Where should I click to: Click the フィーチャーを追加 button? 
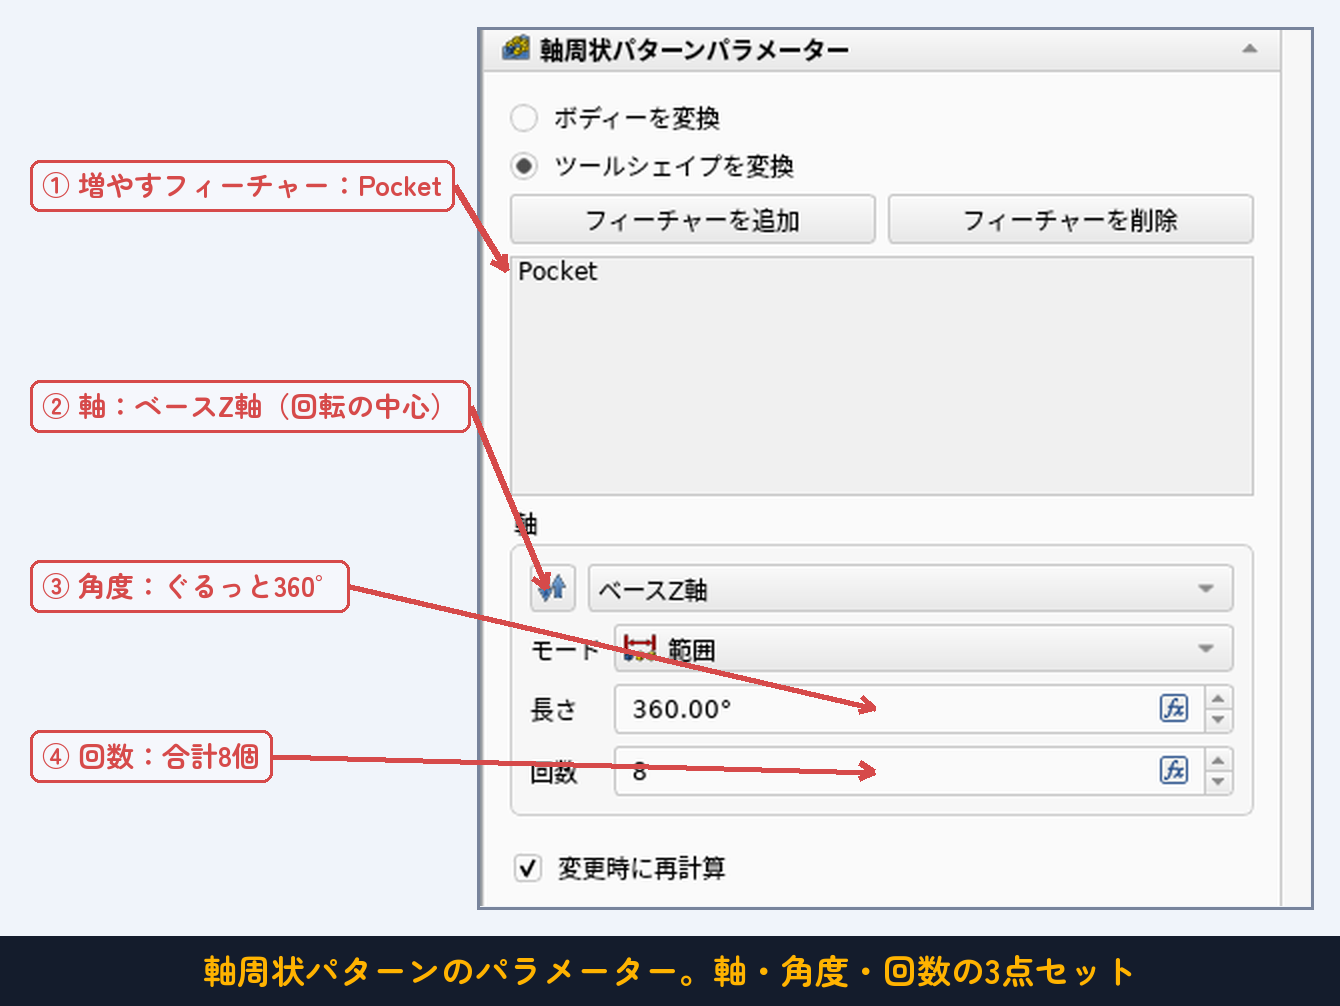(692, 220)
